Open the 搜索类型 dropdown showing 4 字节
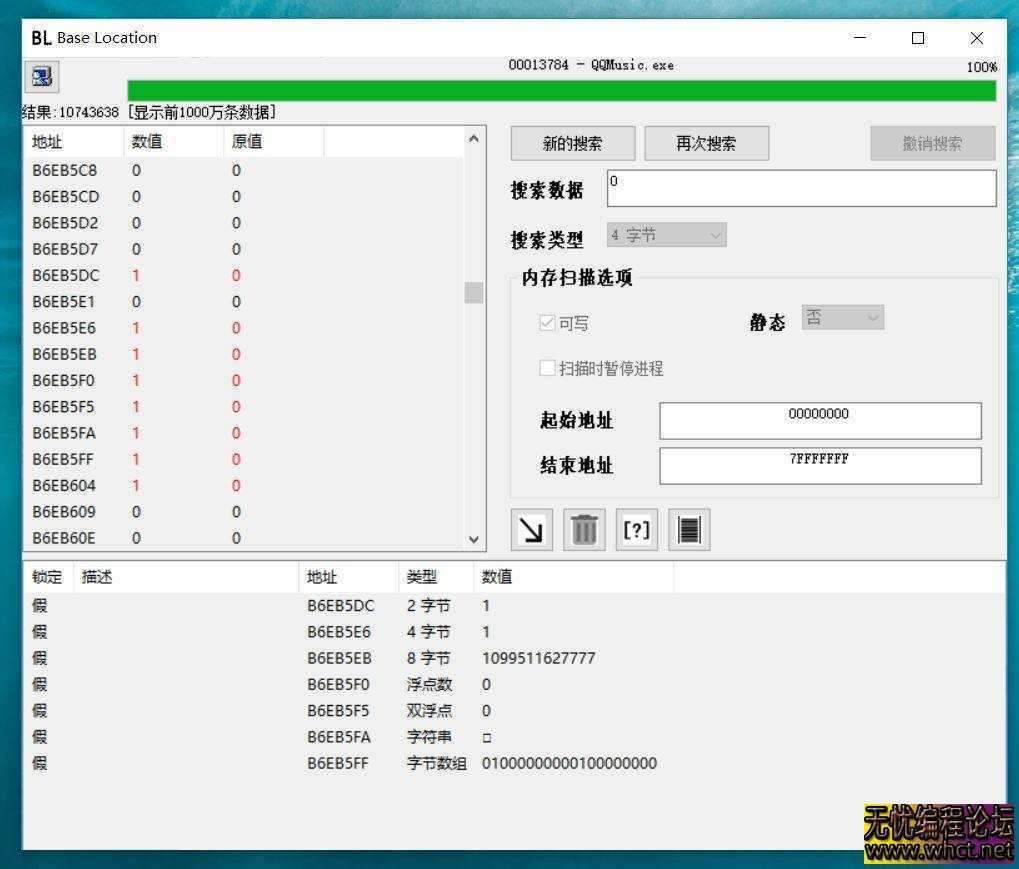This screenshot has width=1019, height=869. [x=665, y=234]
